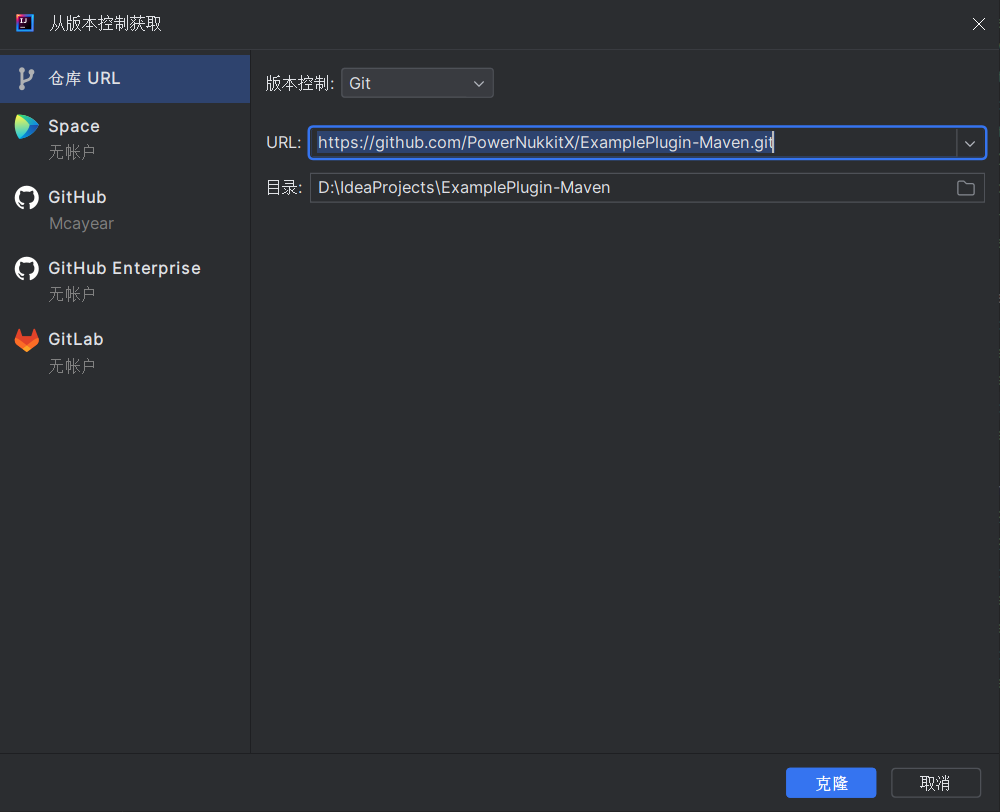This screenshot has width=1000, height=812.
Task: Click the GitHub Enterprise octocat icon
Action: [x=26, y=269]
